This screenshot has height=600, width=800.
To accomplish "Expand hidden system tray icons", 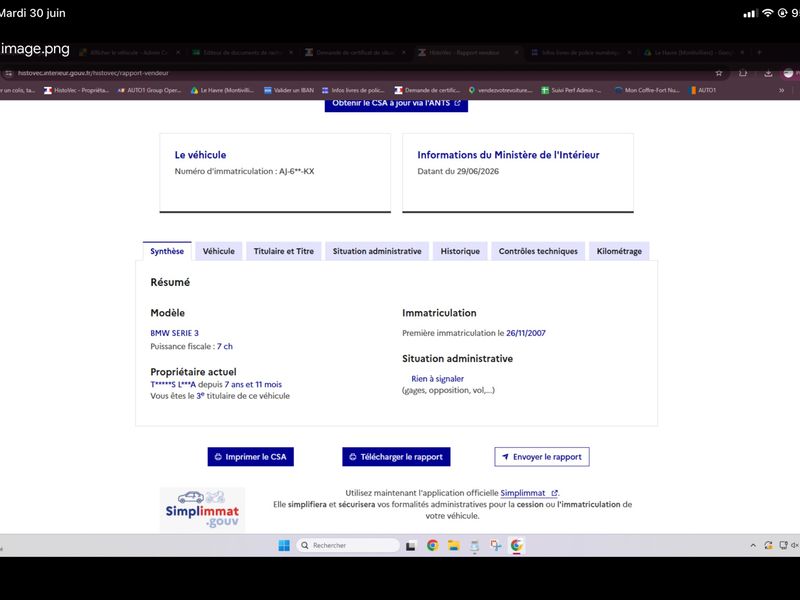I will [753, 545].
